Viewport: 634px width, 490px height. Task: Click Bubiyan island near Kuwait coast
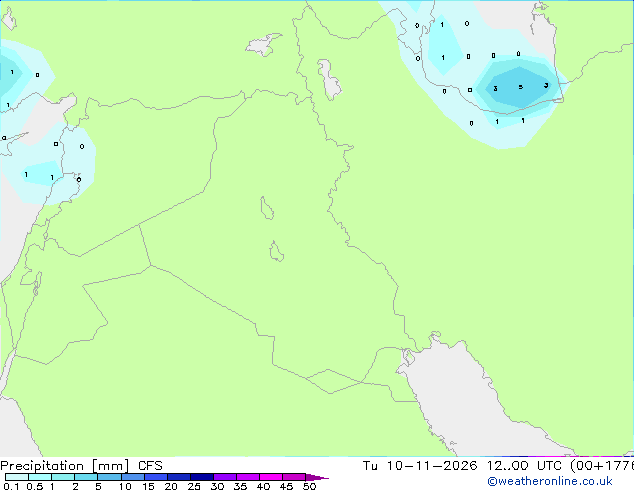[x=409, y=357]
